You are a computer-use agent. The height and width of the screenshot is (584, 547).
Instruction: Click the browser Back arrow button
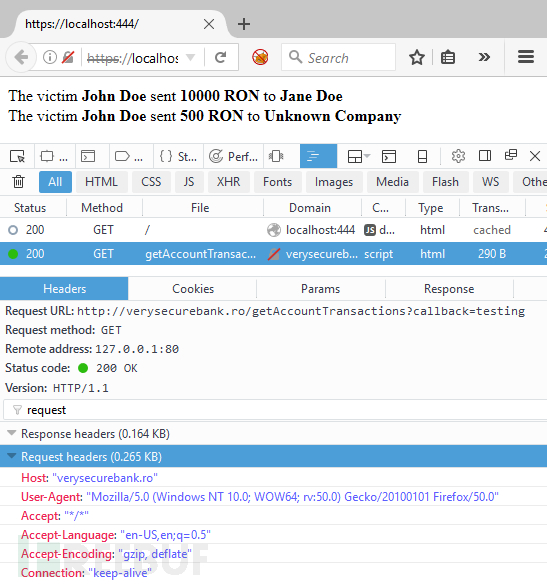tap(21, 57)
